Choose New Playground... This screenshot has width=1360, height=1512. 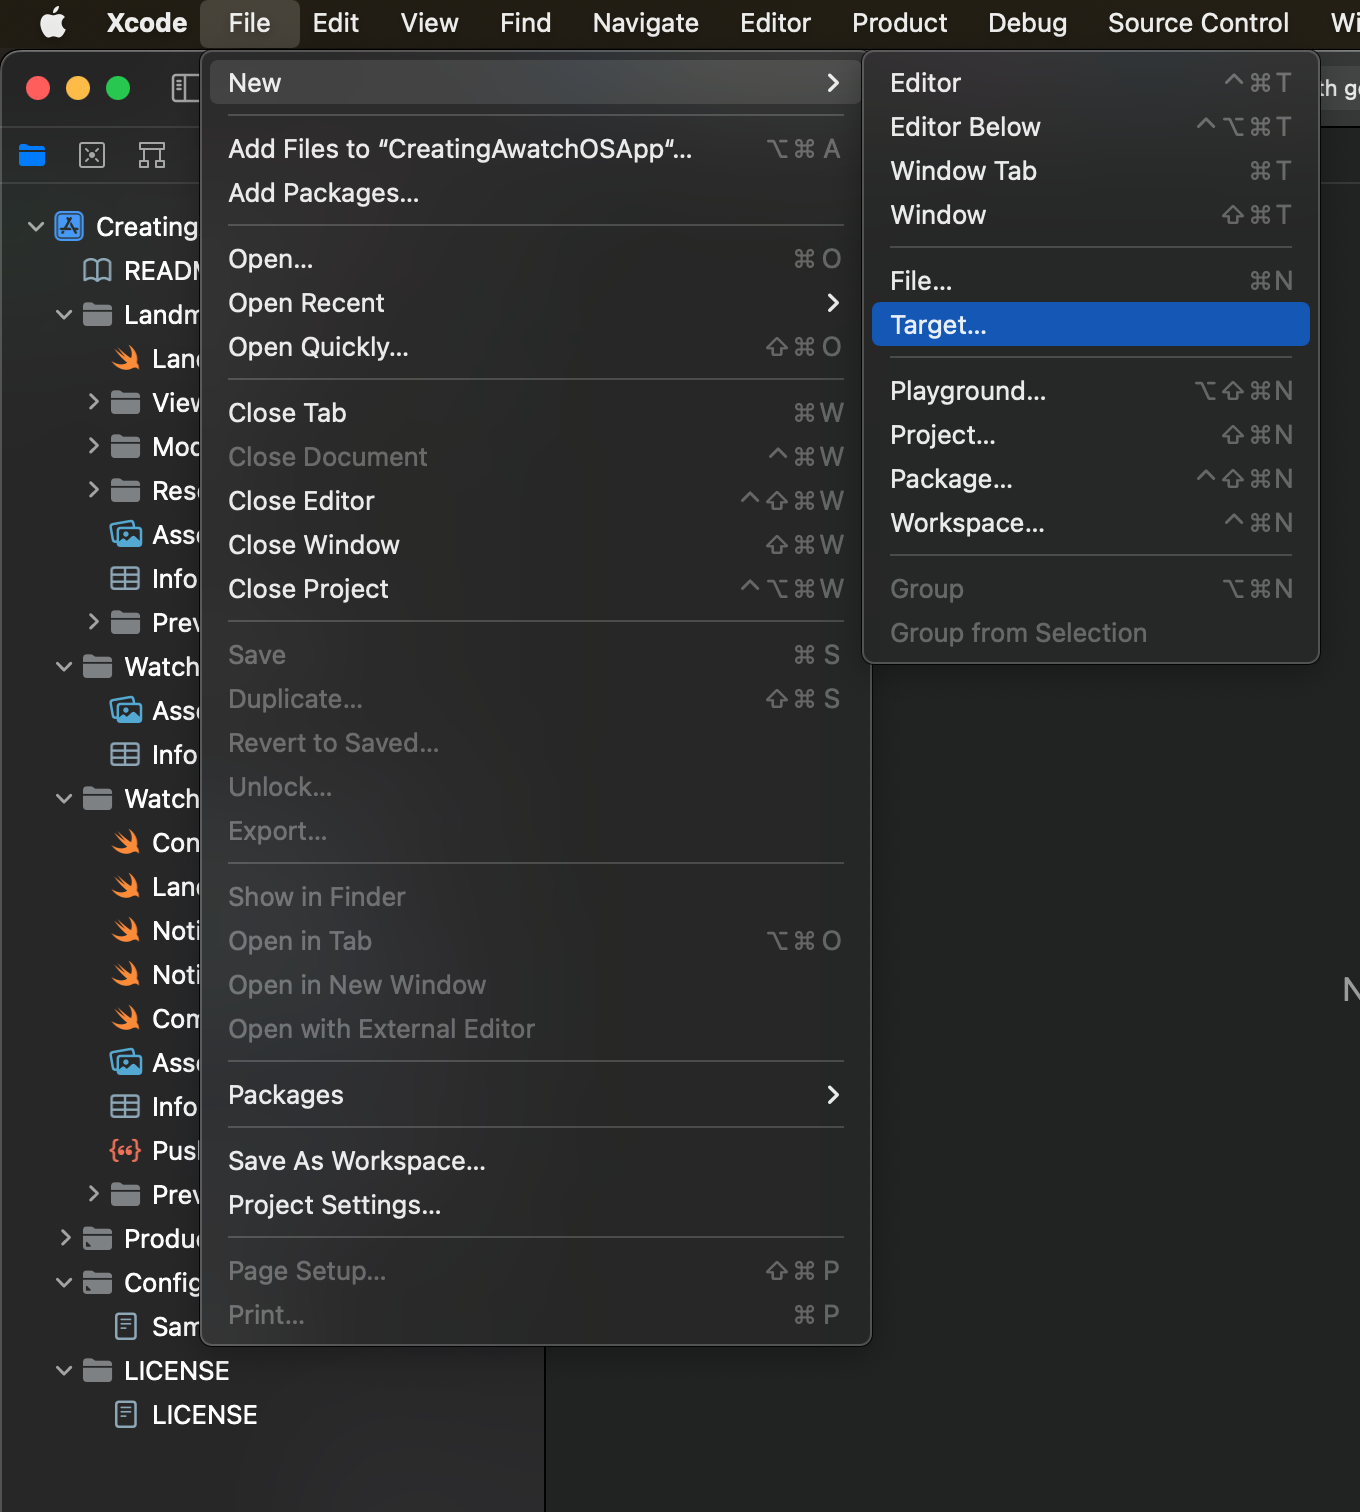point(1091,391)
